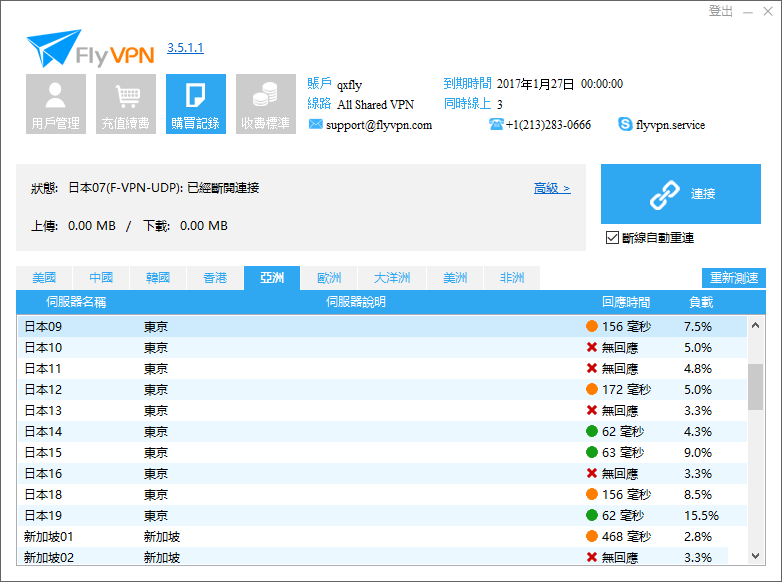Click the telephone icon beside the phone number
Viewport: 782px width, 582px height.
tap(496, 124)
